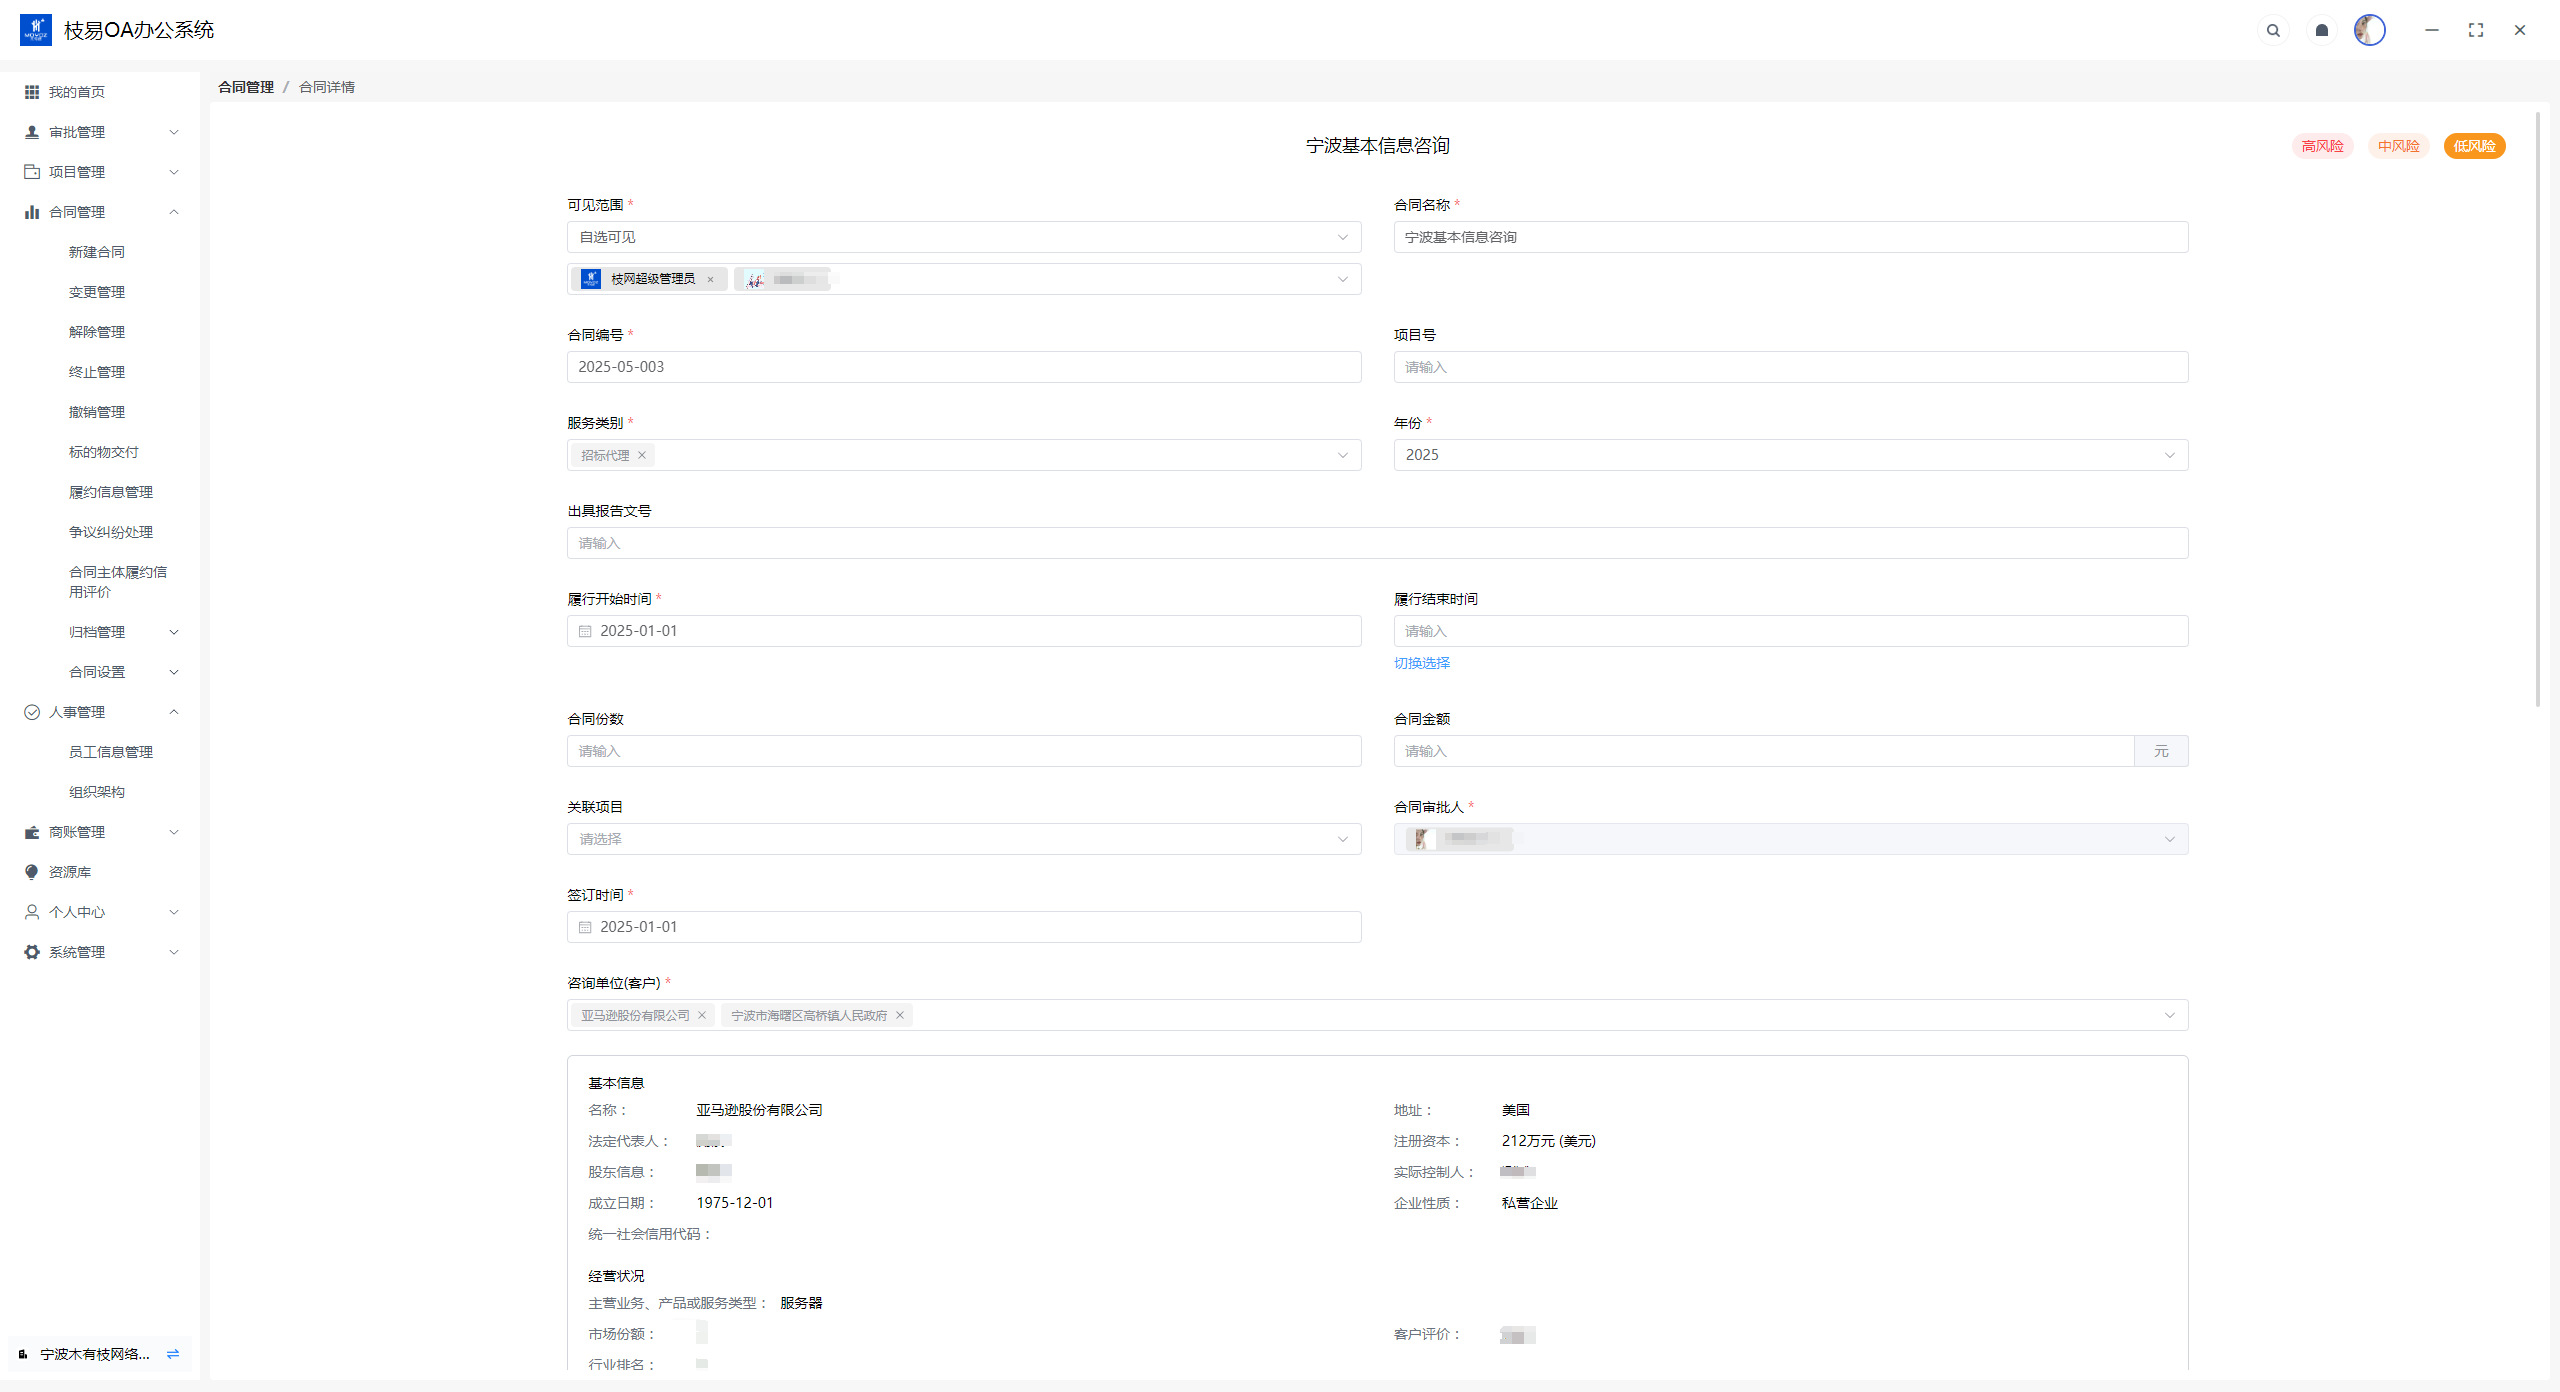Remove the 招标代理 service tag
The width and height of the screenshot is (2560, 1392).
642,455
